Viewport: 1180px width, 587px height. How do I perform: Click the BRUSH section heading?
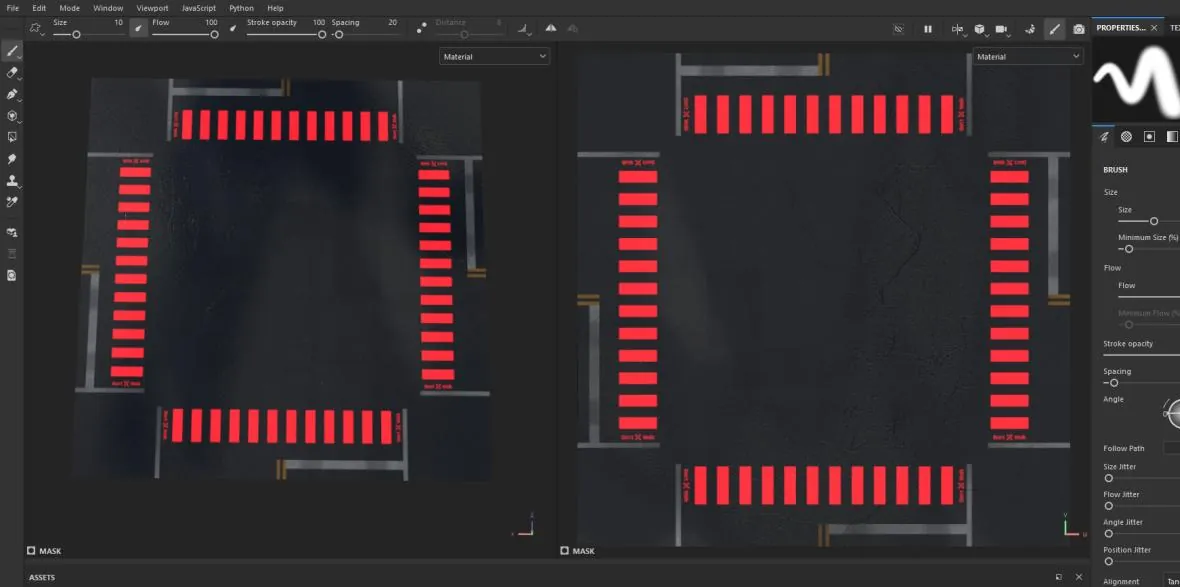coord(1115,170)
